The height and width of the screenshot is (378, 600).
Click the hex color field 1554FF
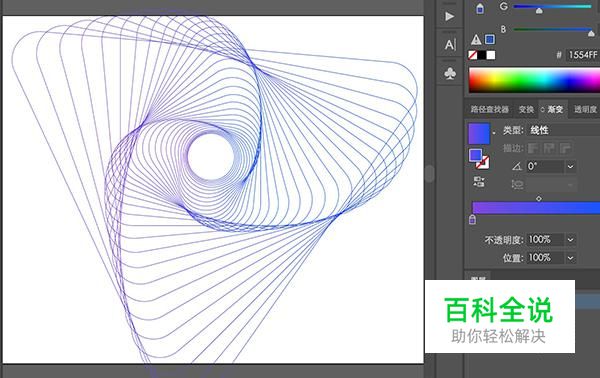pos(582,55)
